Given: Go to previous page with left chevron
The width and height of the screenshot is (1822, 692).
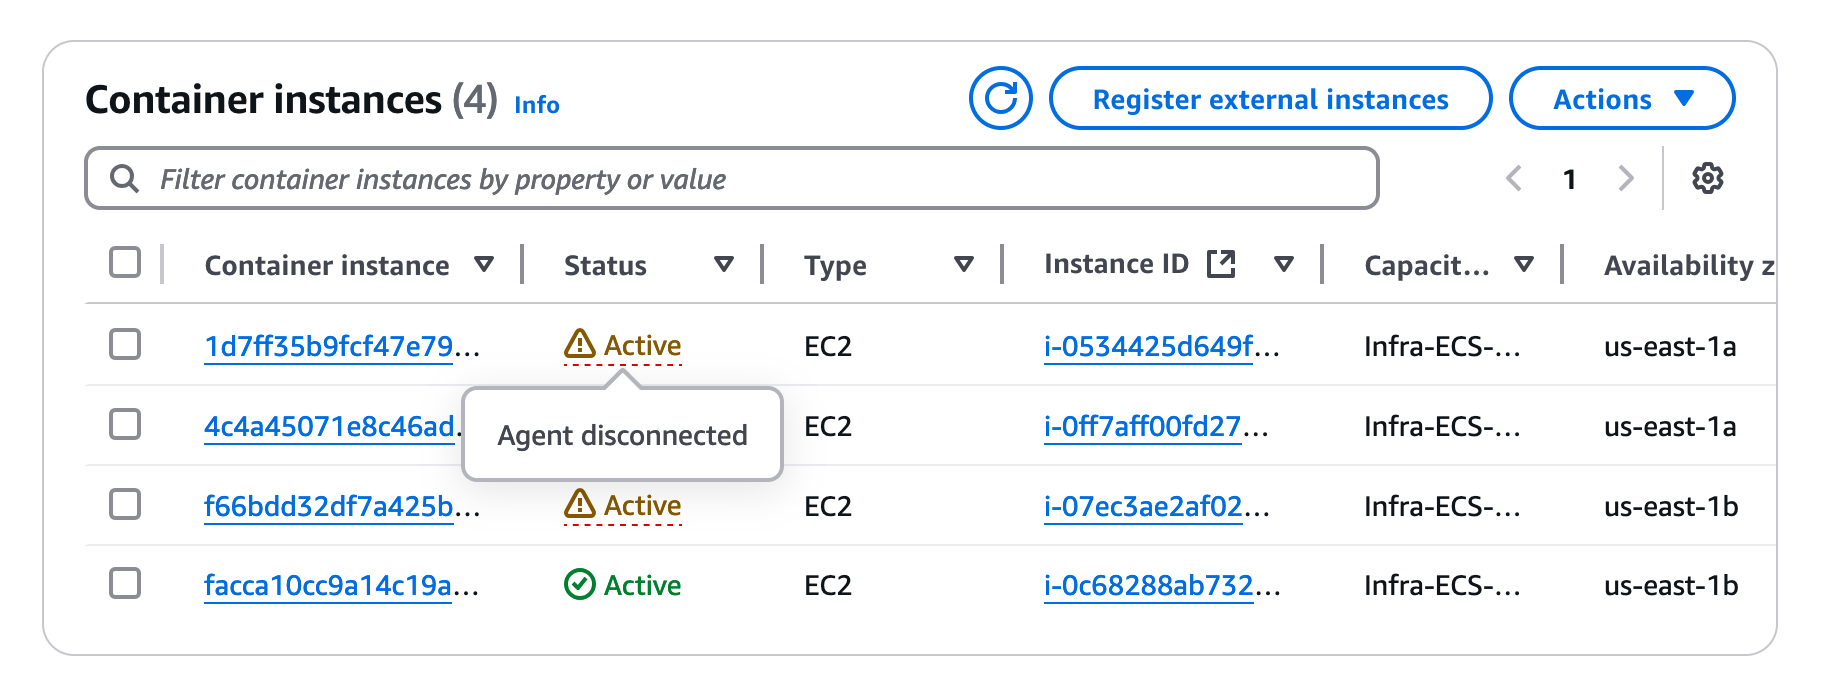Looking at the screenshot, I should (1514, 179).
